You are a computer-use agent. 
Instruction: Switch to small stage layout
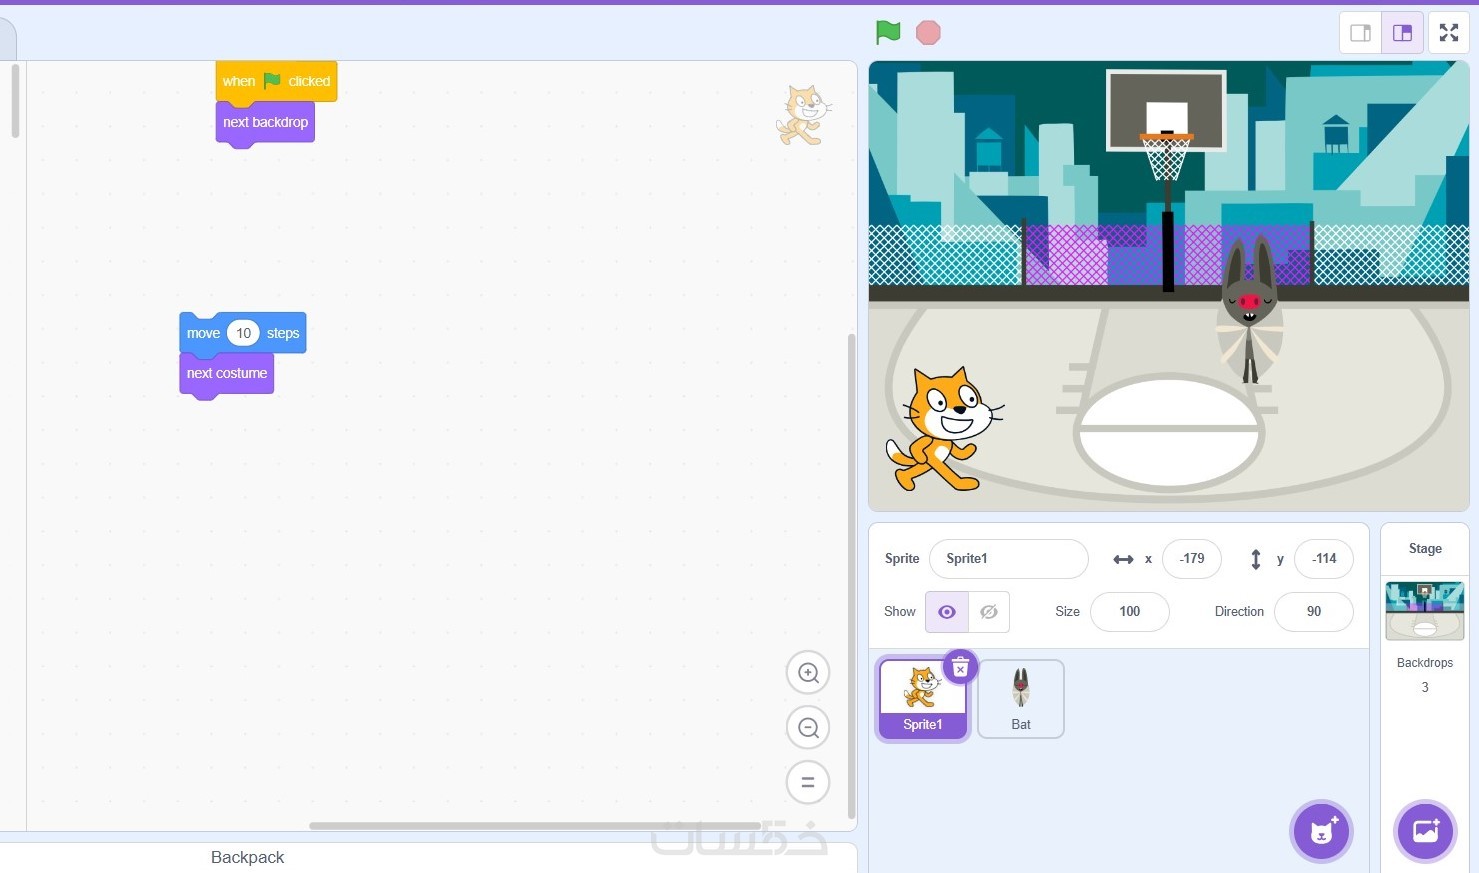[x=1360, y=33]
